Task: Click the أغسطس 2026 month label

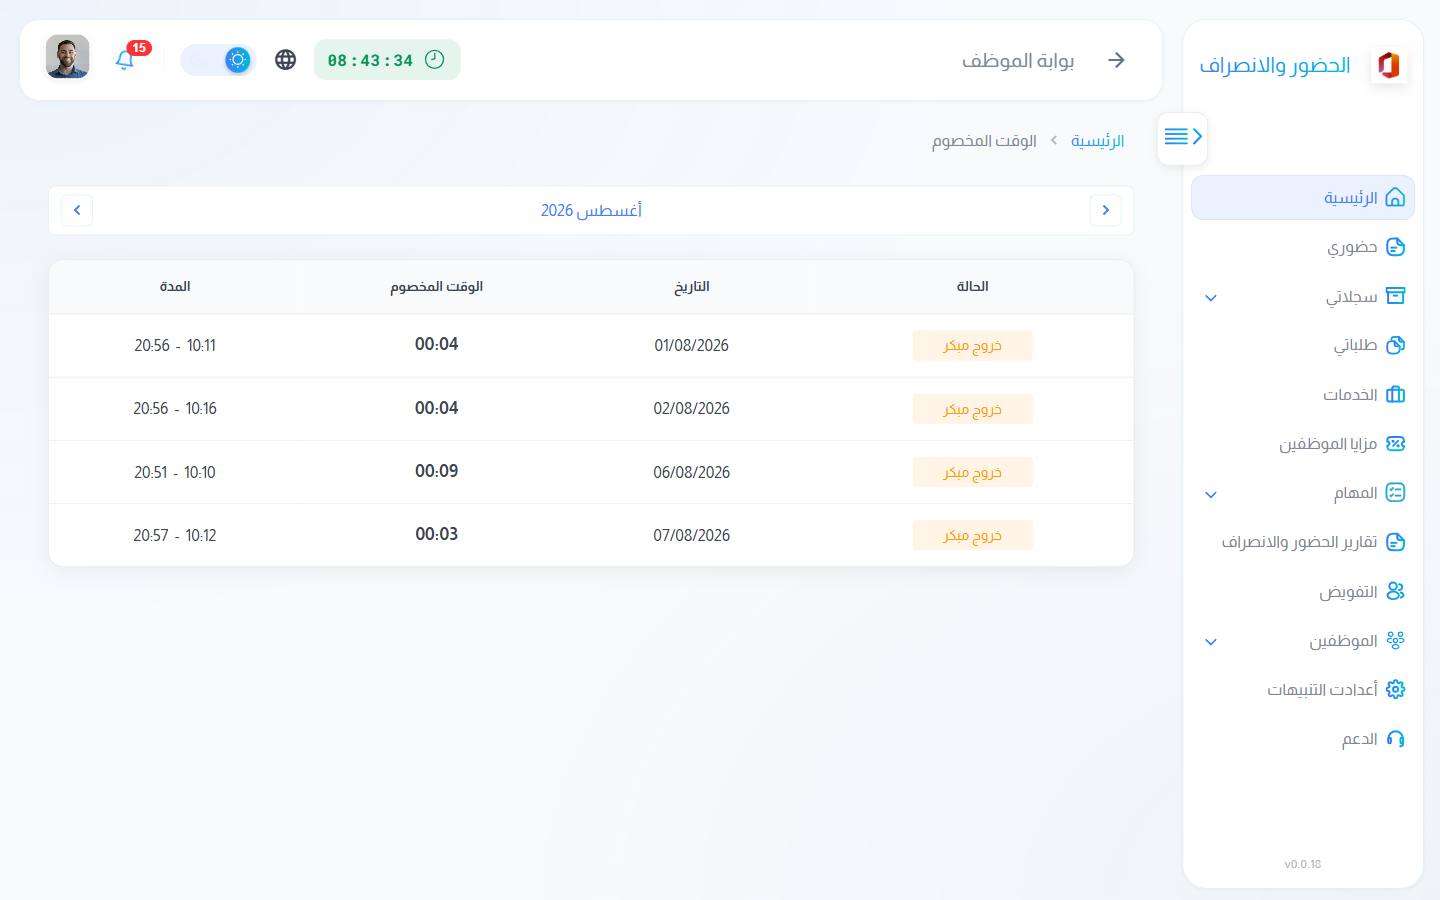Action: tap(591, 210)
